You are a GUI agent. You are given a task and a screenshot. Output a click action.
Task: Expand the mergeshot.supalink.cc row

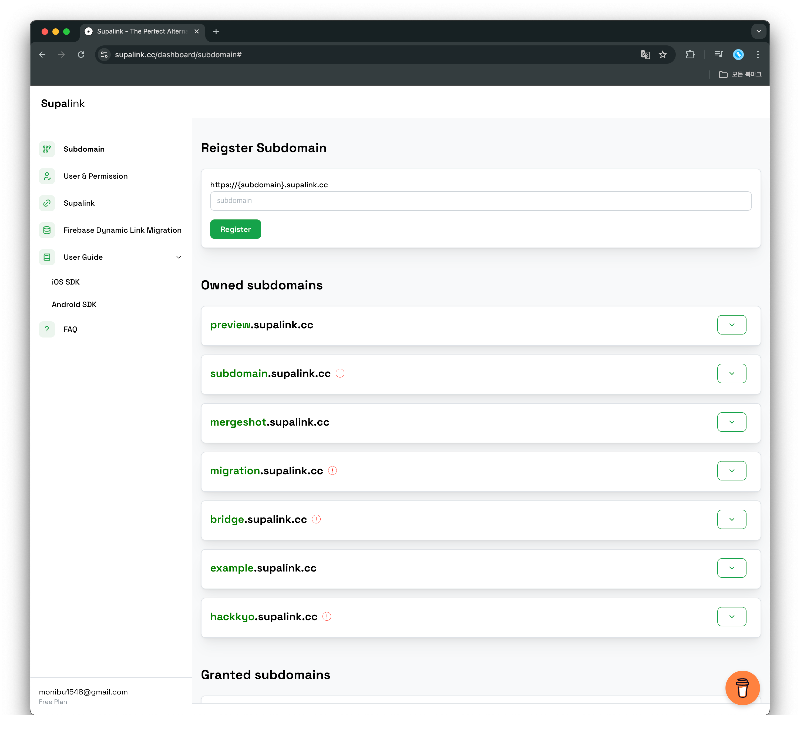(x=732, y=422)
